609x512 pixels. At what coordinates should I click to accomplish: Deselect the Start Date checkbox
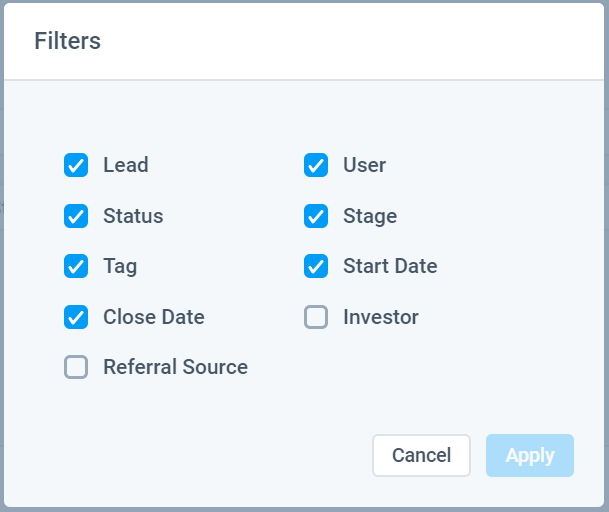[x=316, y=266]
